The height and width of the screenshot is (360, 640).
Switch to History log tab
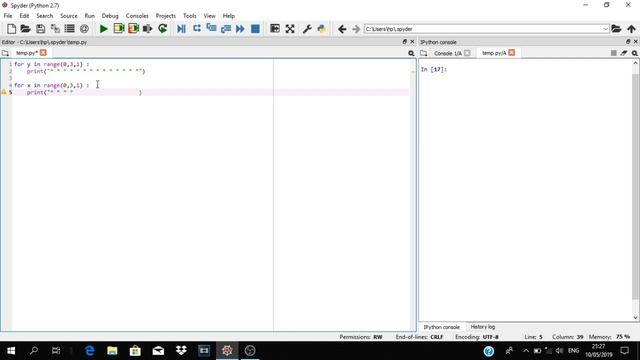coord(482,327)
